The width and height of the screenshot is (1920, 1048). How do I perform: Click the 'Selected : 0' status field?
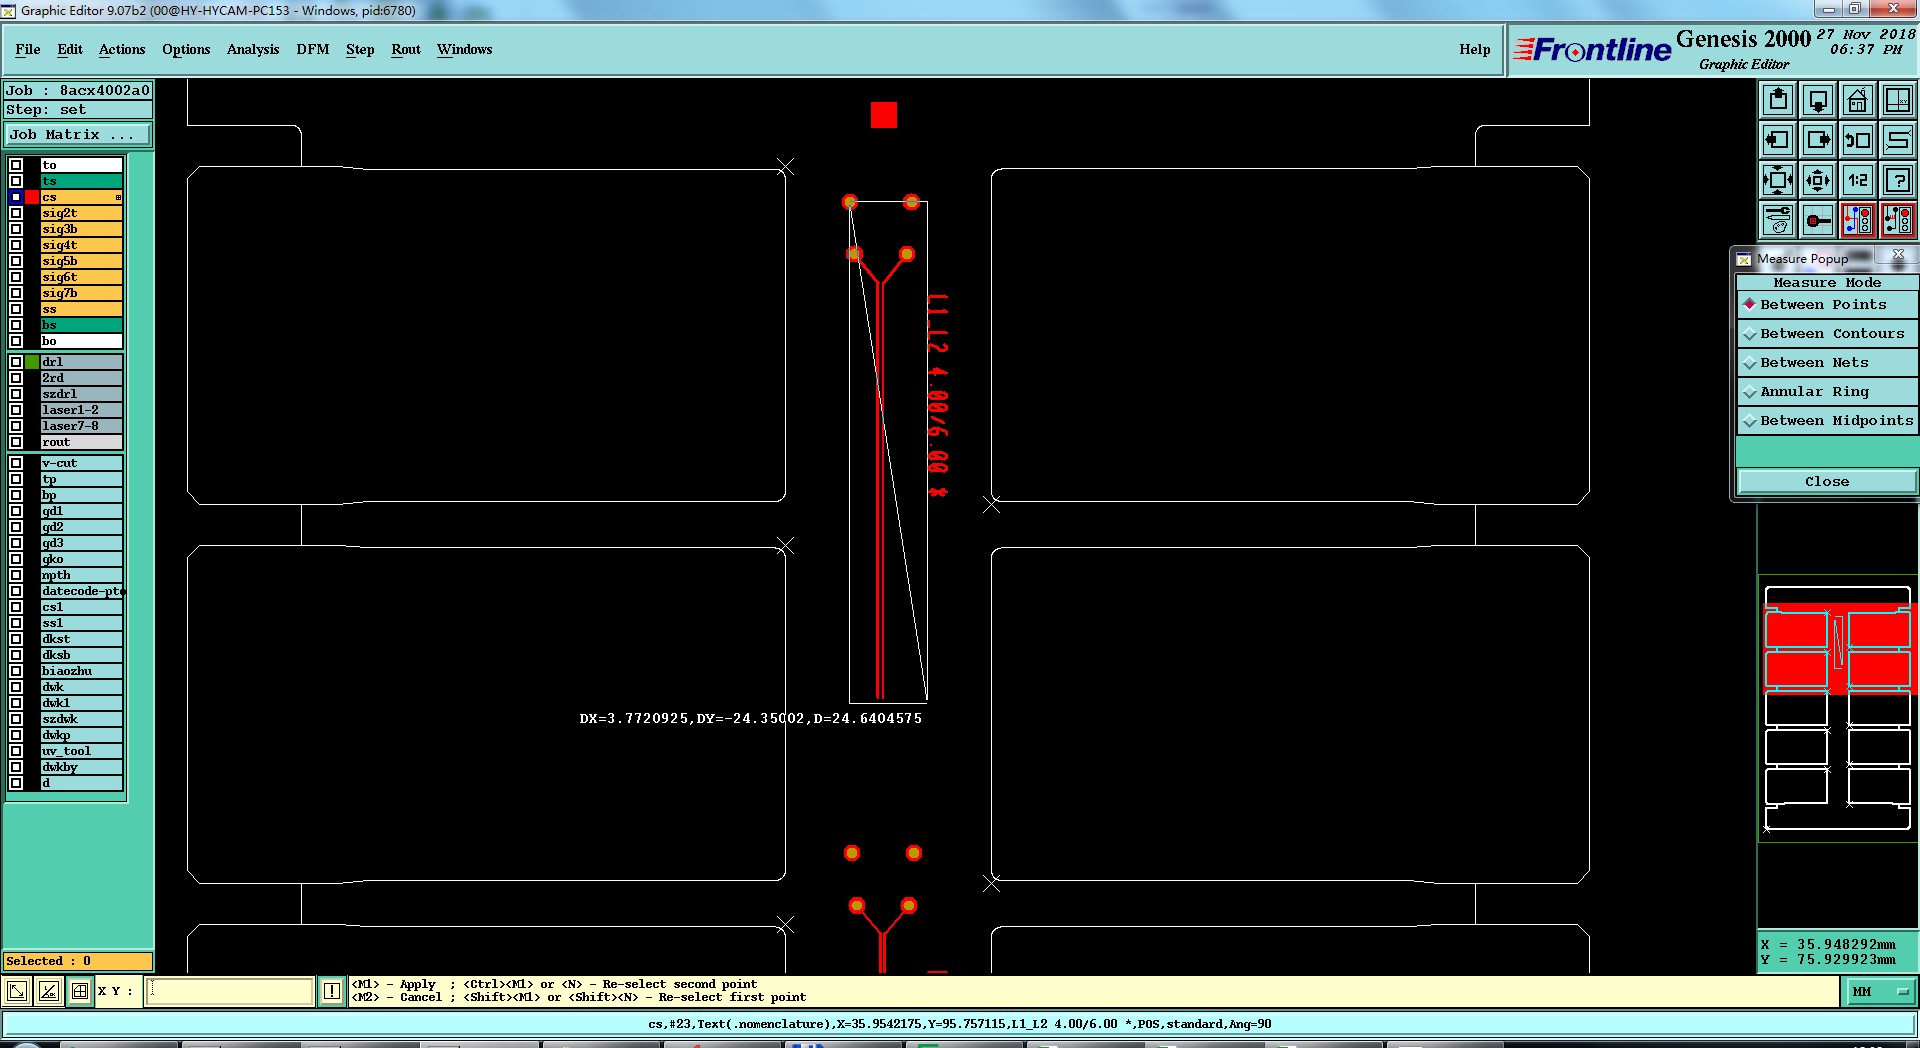coord(78,961)
